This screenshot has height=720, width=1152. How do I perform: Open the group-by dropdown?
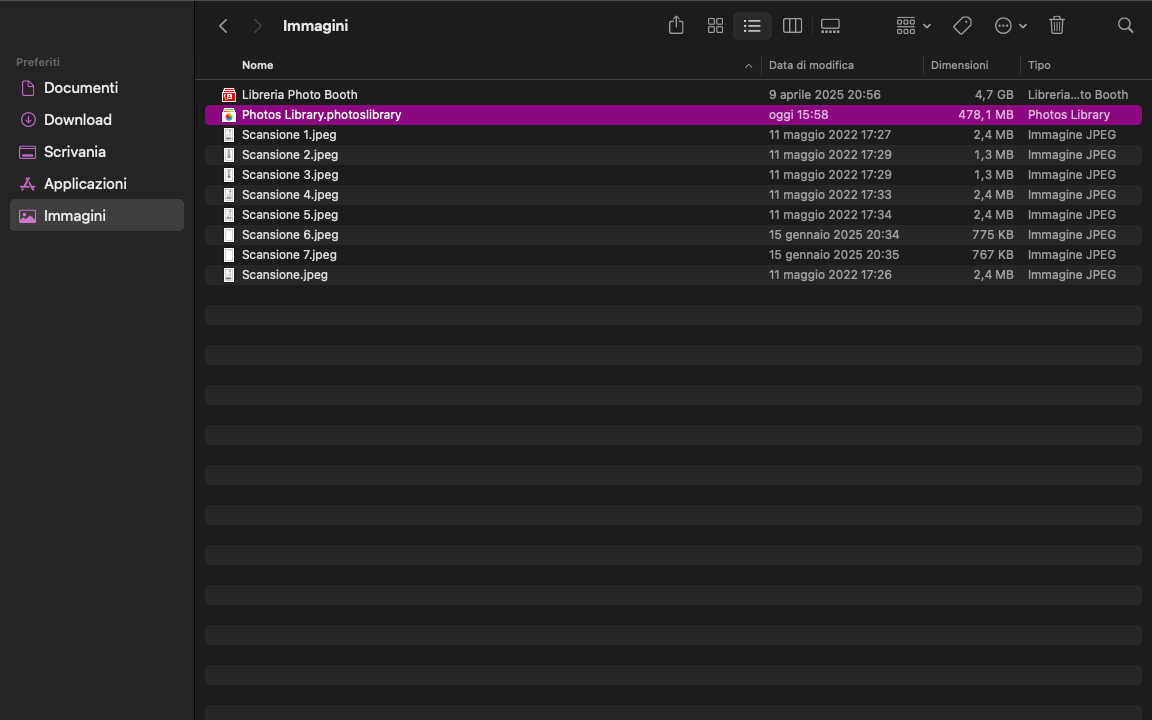pos(913,26)
